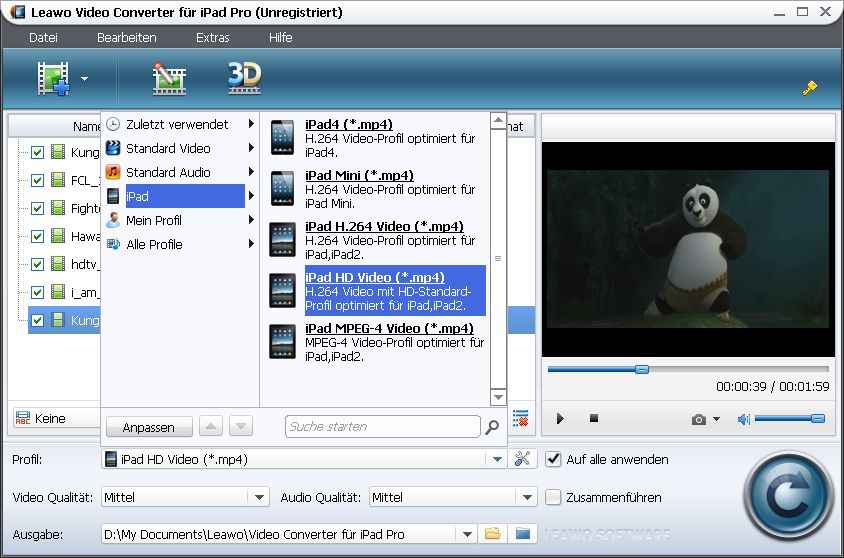Open the Audio Qualität dropdown
Image resolution: width=844 pixels, height=558 pixels.
[527, 497]
